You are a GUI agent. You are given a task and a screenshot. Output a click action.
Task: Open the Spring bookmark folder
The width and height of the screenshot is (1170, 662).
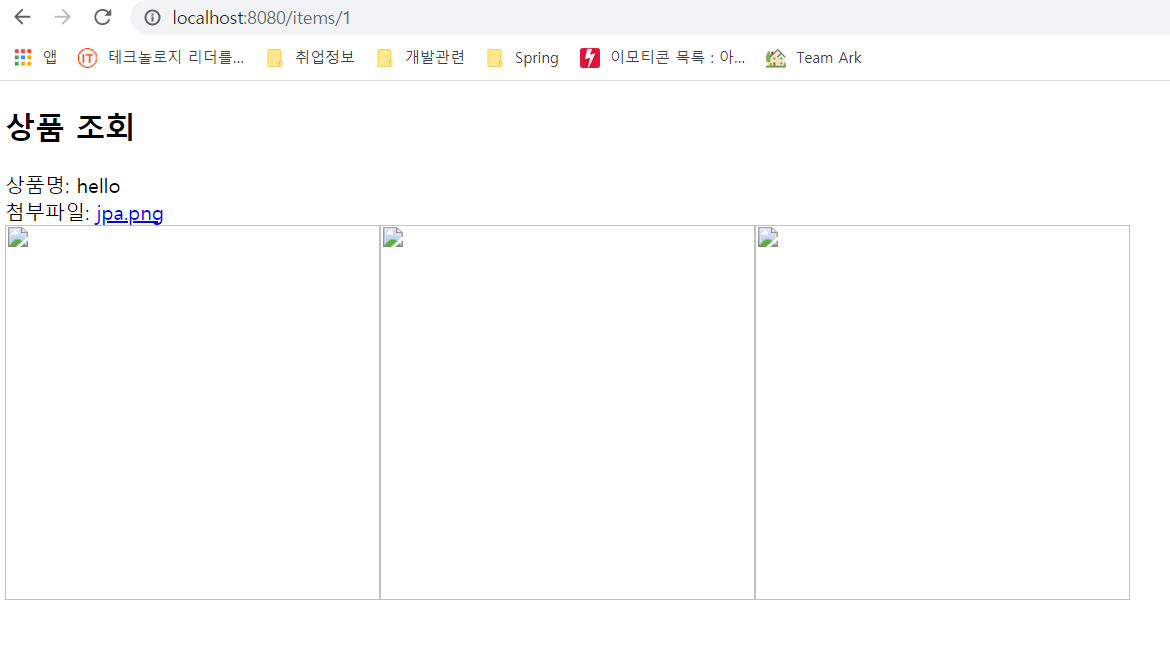pos(522,57)
